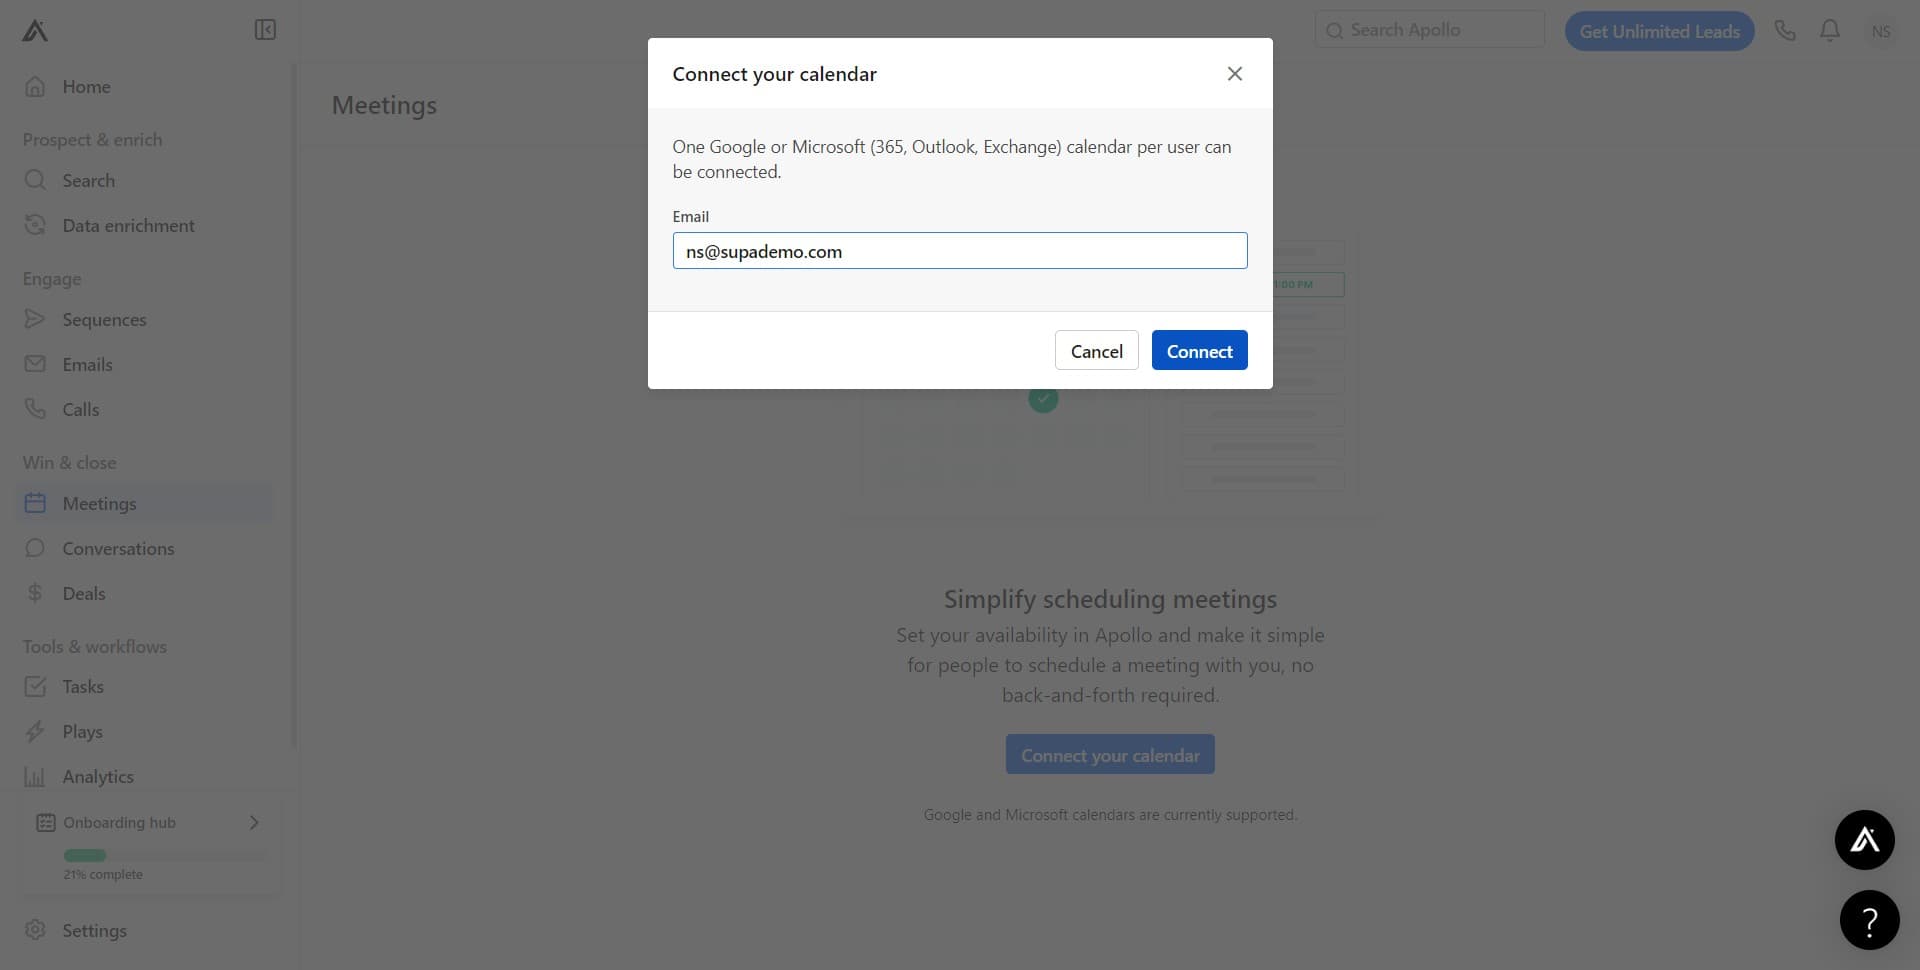The height and width of the screenshot is (970, 1920).
Task: Click the Connect button in the dialog
Action: coord(1199,350)
